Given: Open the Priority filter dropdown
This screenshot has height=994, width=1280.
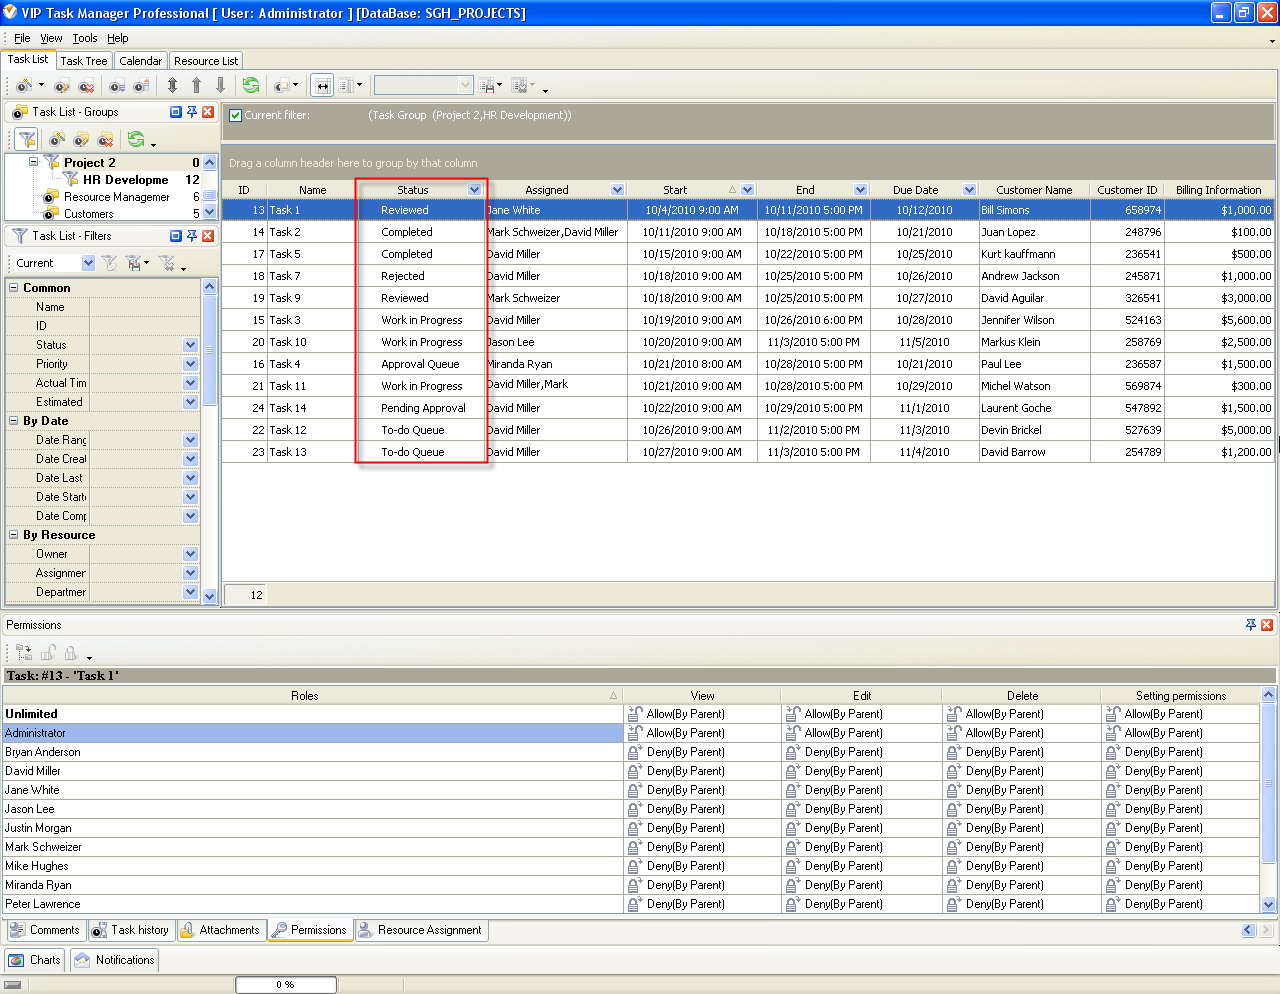Looking at the screenshot, I should click(x=190, y=364).
